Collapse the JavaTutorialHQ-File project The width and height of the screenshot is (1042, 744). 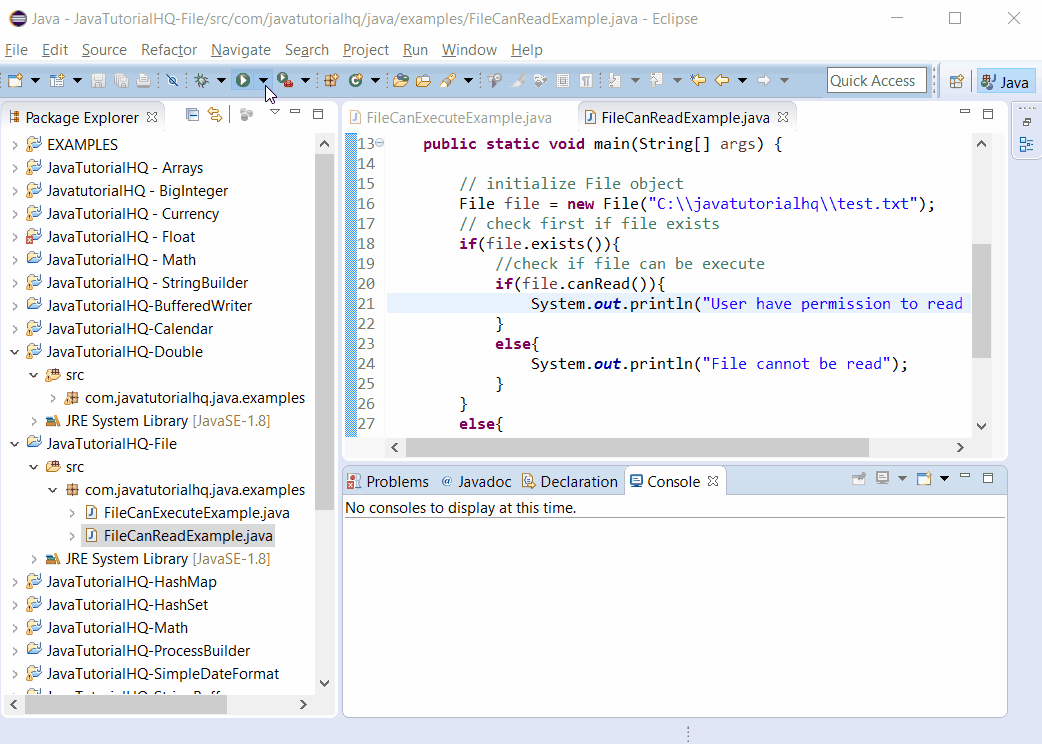(14, 444)
